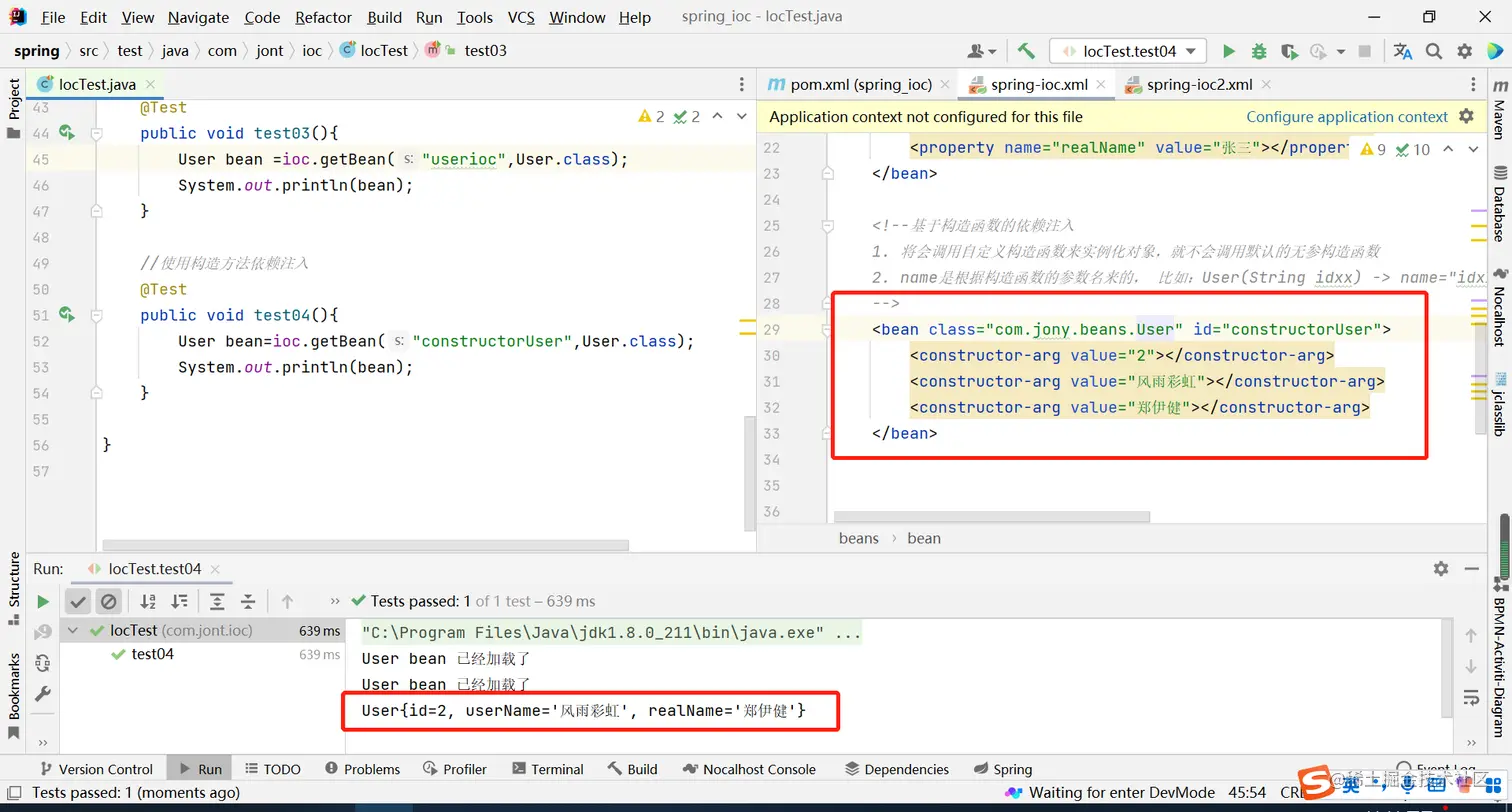
Task: Open the Navigate menu
Action: [x=198, y=17]
